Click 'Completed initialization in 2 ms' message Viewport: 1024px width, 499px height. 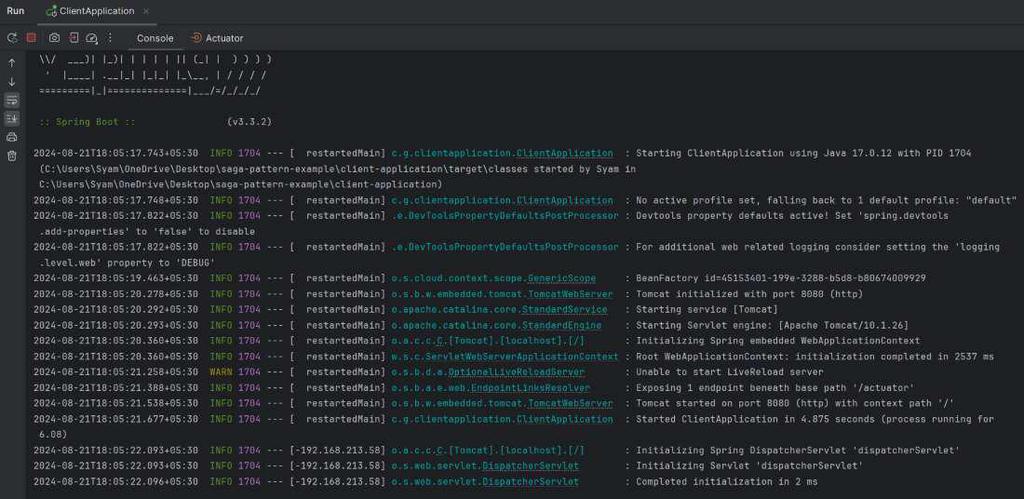726,481
